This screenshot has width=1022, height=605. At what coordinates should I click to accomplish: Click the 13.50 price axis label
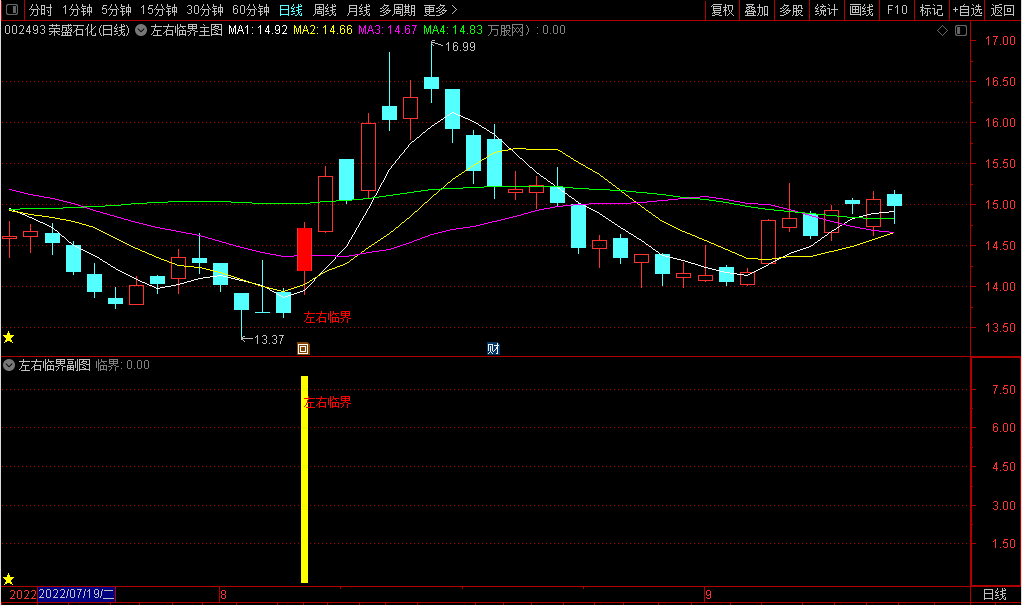coord(1000,327)
